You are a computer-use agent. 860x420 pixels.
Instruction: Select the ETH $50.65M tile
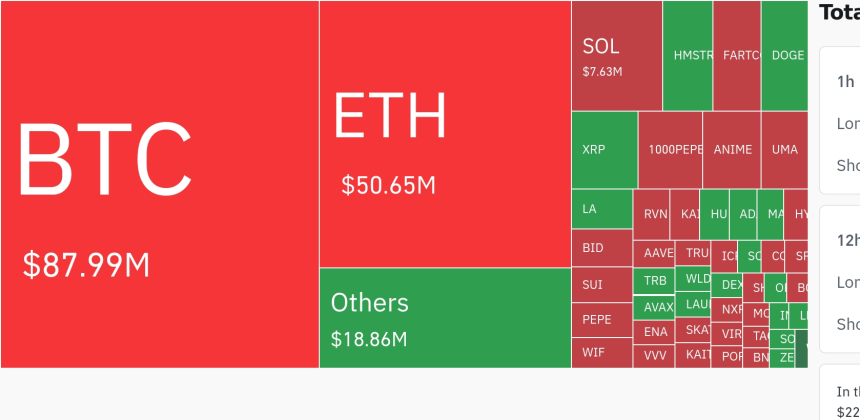pos(445,134)
